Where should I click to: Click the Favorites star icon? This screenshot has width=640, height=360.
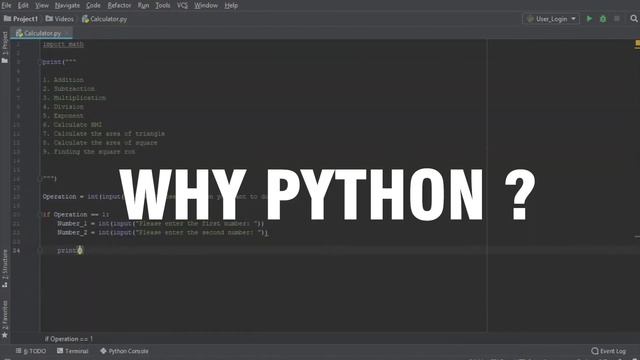tap(5, 335)
